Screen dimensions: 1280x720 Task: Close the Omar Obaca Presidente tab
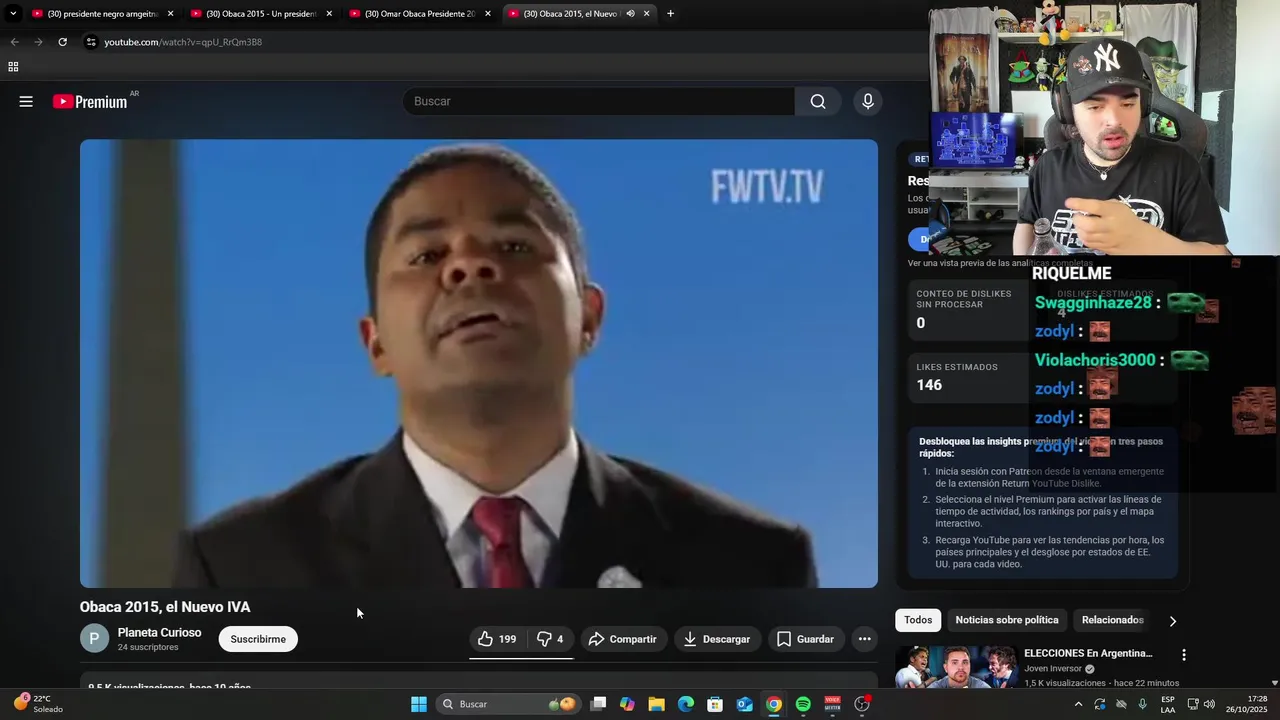coord(488,14)
